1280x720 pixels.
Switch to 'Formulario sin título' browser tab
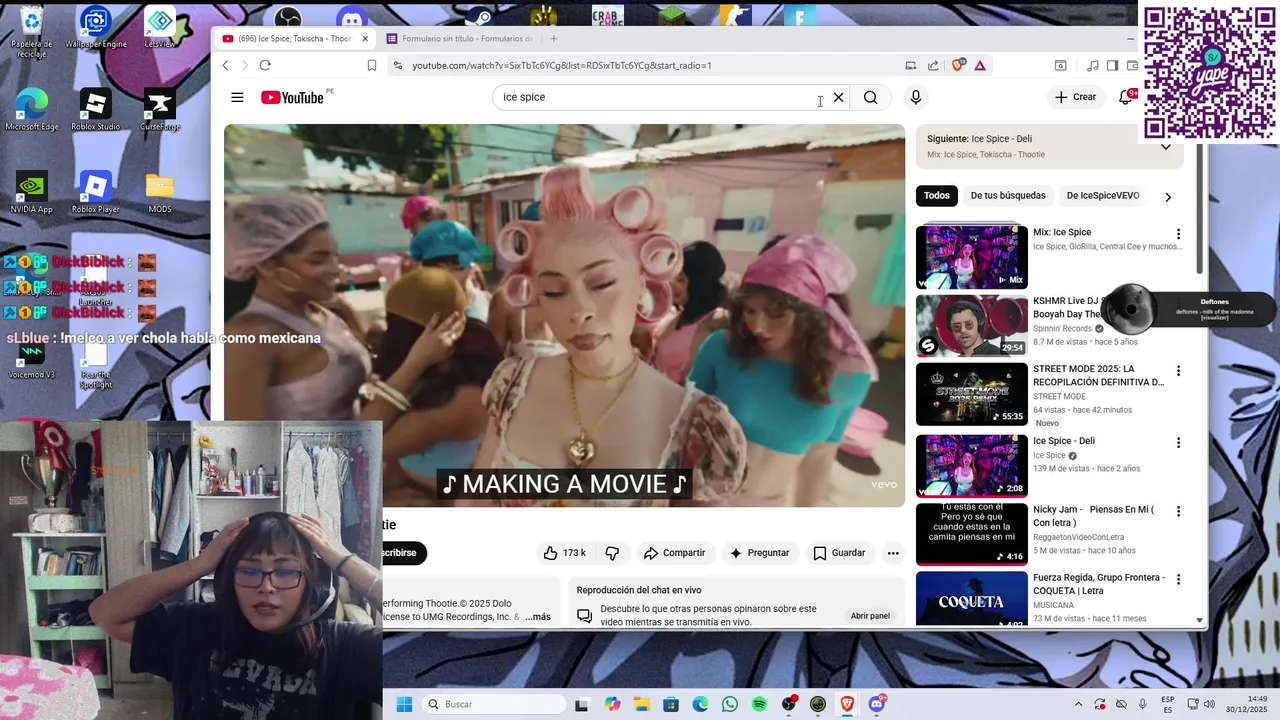[x=460, y=39]
